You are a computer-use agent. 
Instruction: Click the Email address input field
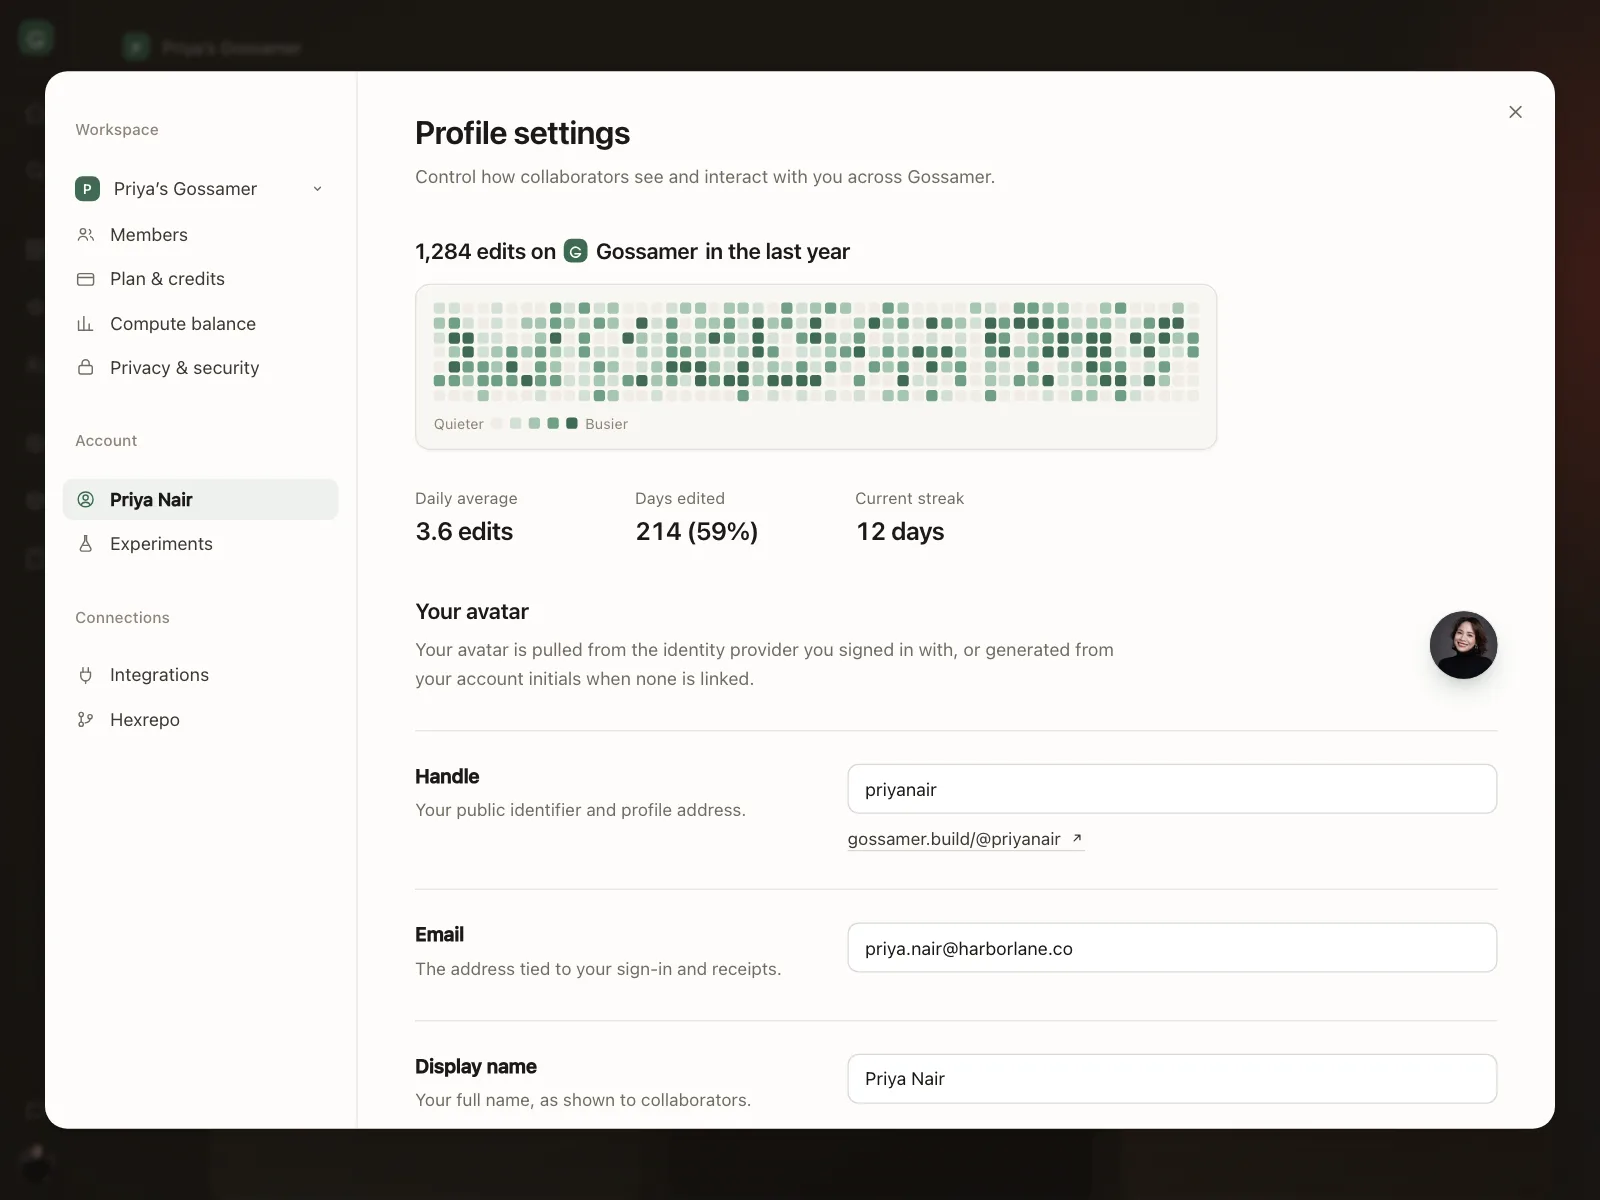click(1172, 948)
